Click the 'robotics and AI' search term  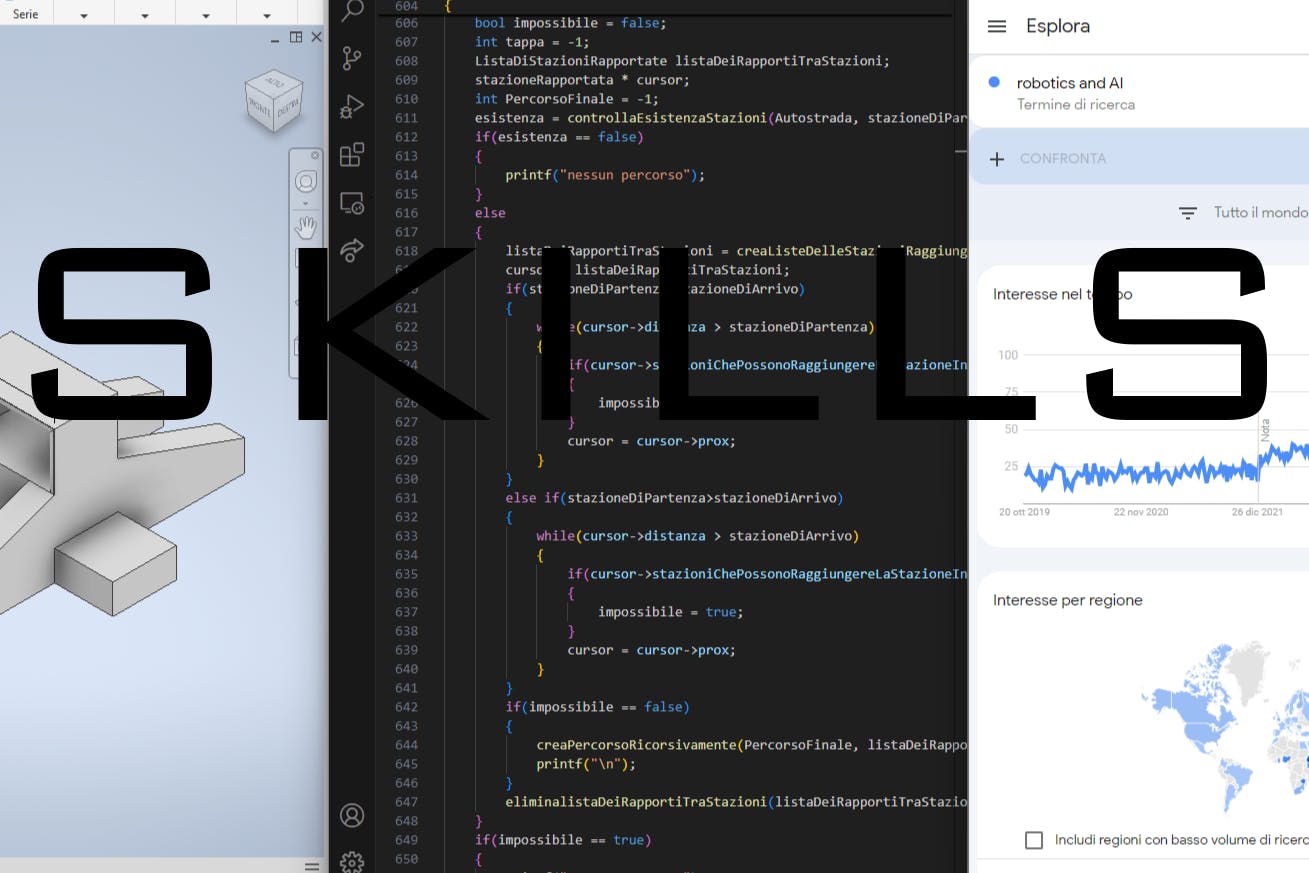[1069, 83]
